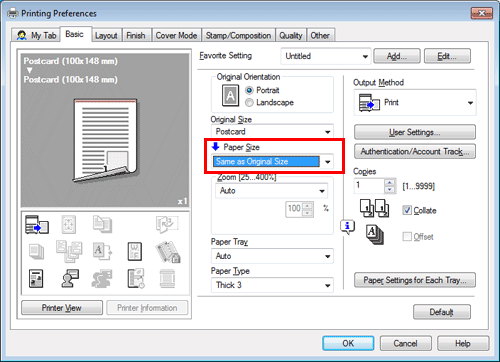Click the dimmed header and footer page icon
The height and width of the screenshot is (362, 500).
[x=167, y=279]
